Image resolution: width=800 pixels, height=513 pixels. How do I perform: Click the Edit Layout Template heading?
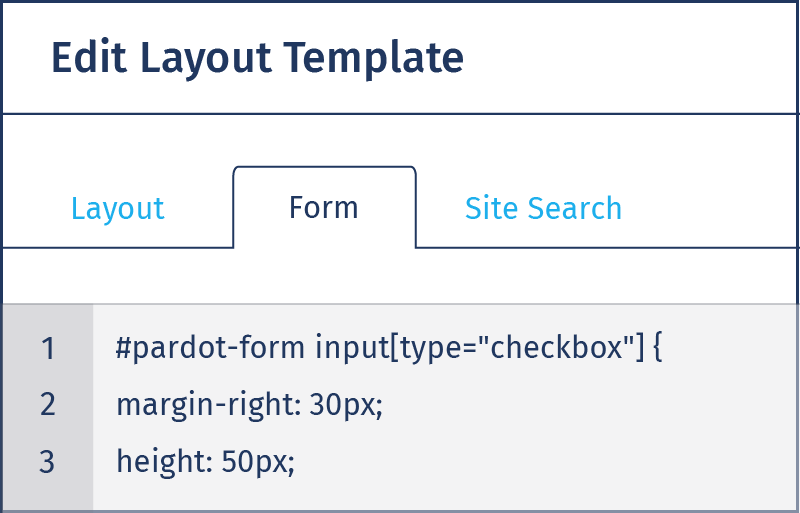tap(258, 58)
